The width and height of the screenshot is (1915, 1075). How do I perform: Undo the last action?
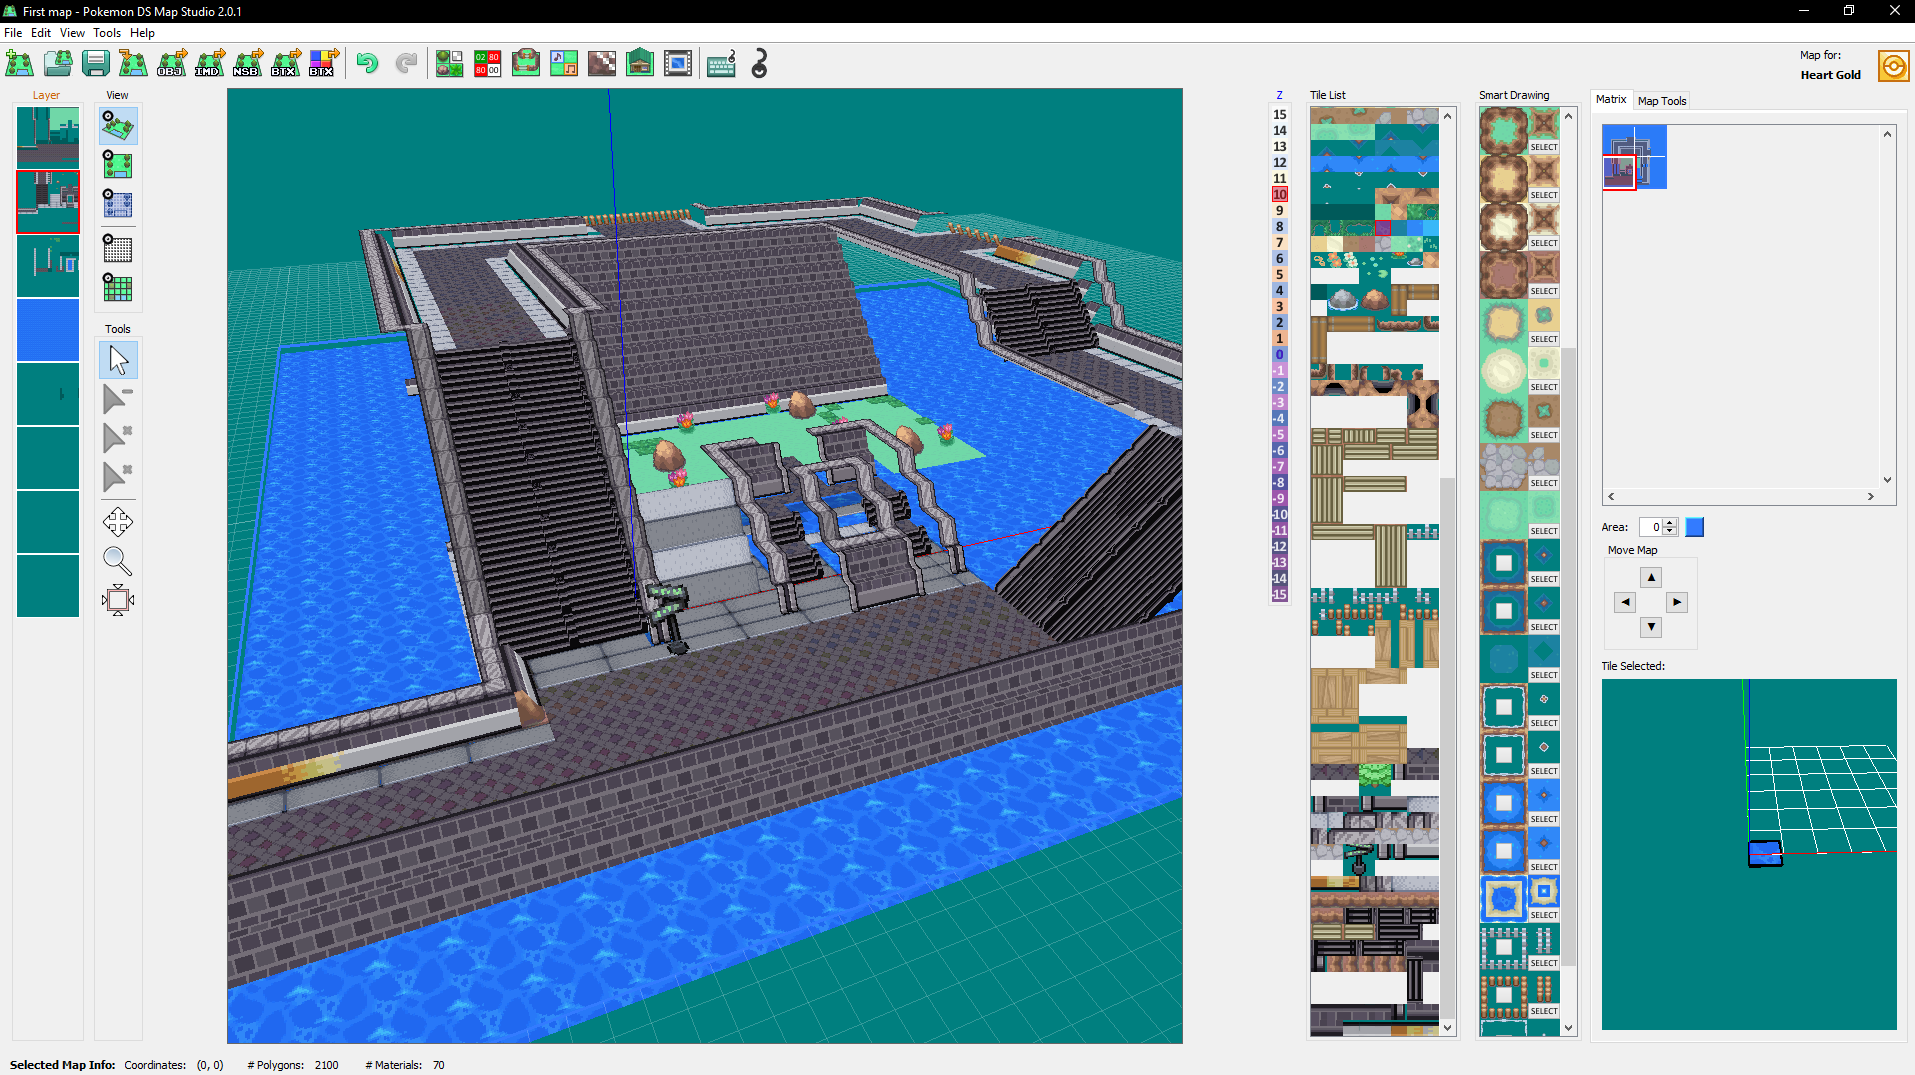[368, 64]
